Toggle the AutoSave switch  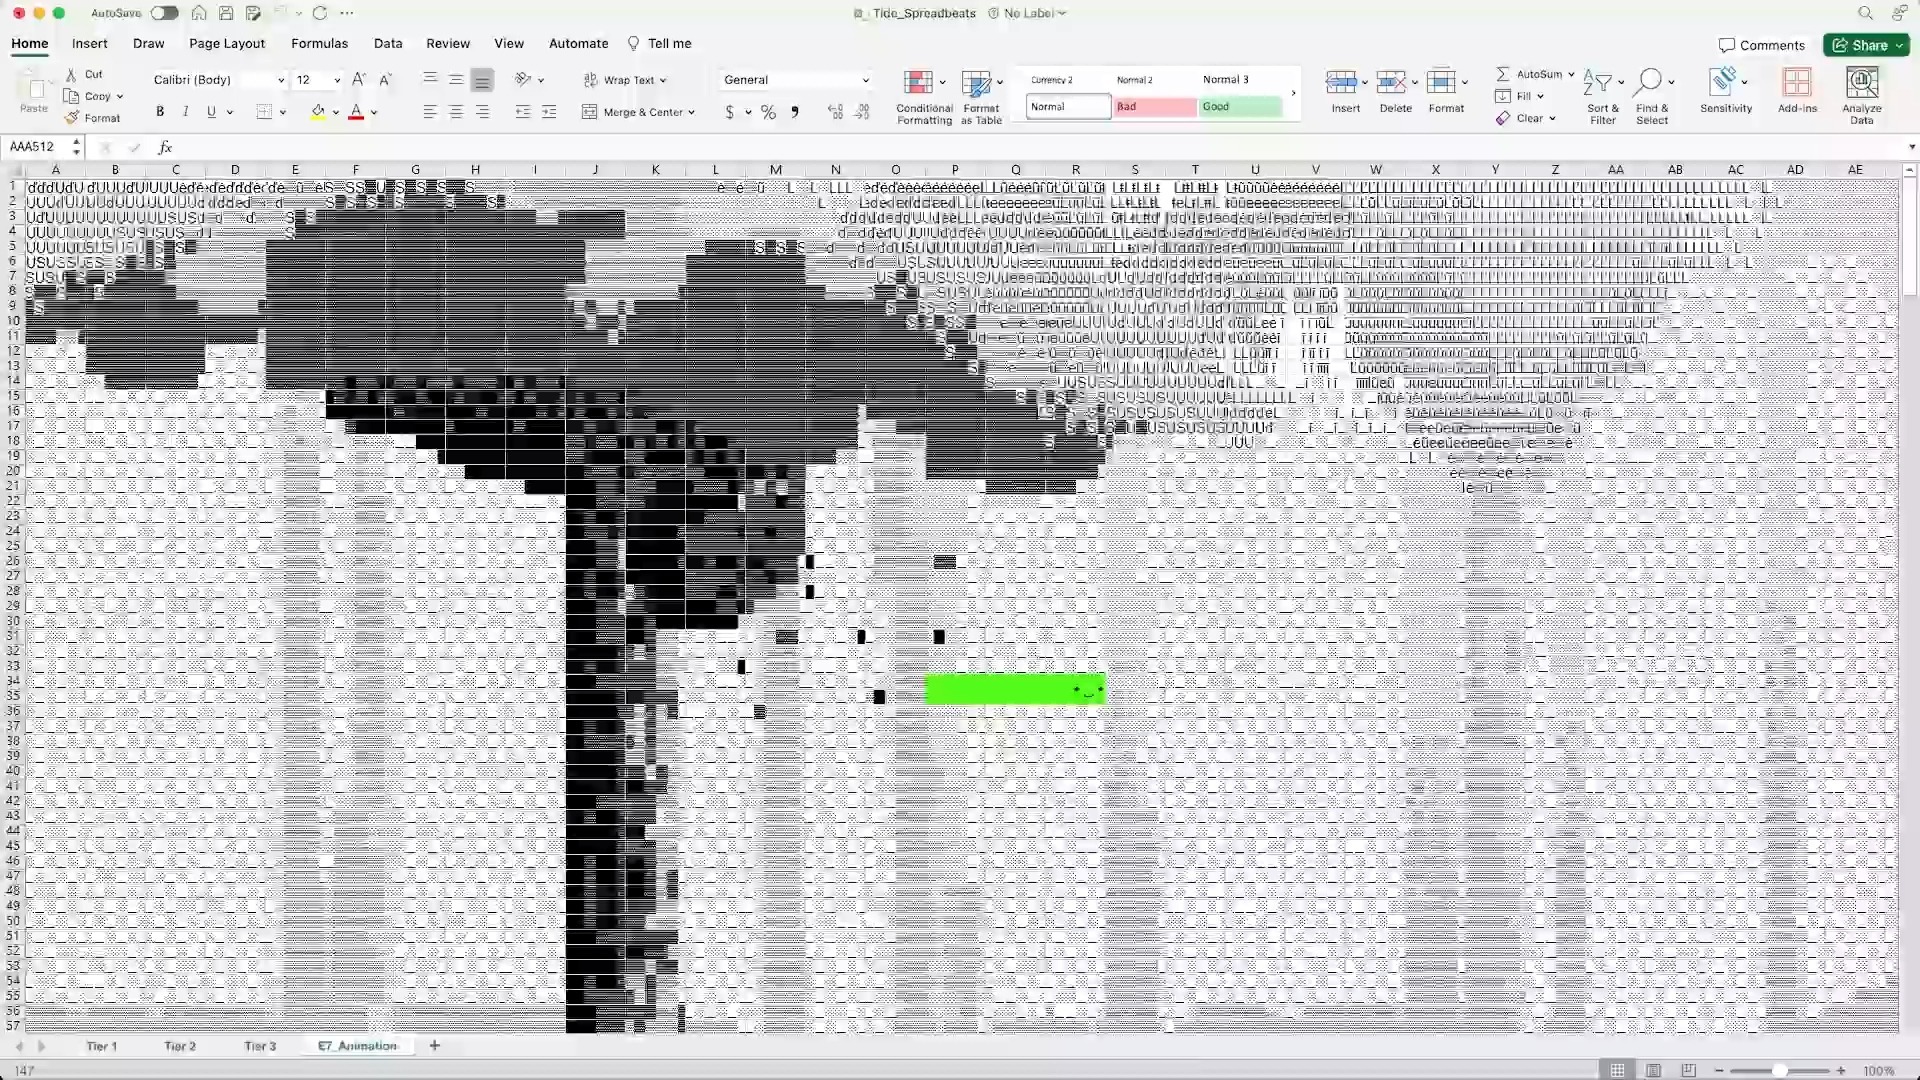[x=164, y=13]
